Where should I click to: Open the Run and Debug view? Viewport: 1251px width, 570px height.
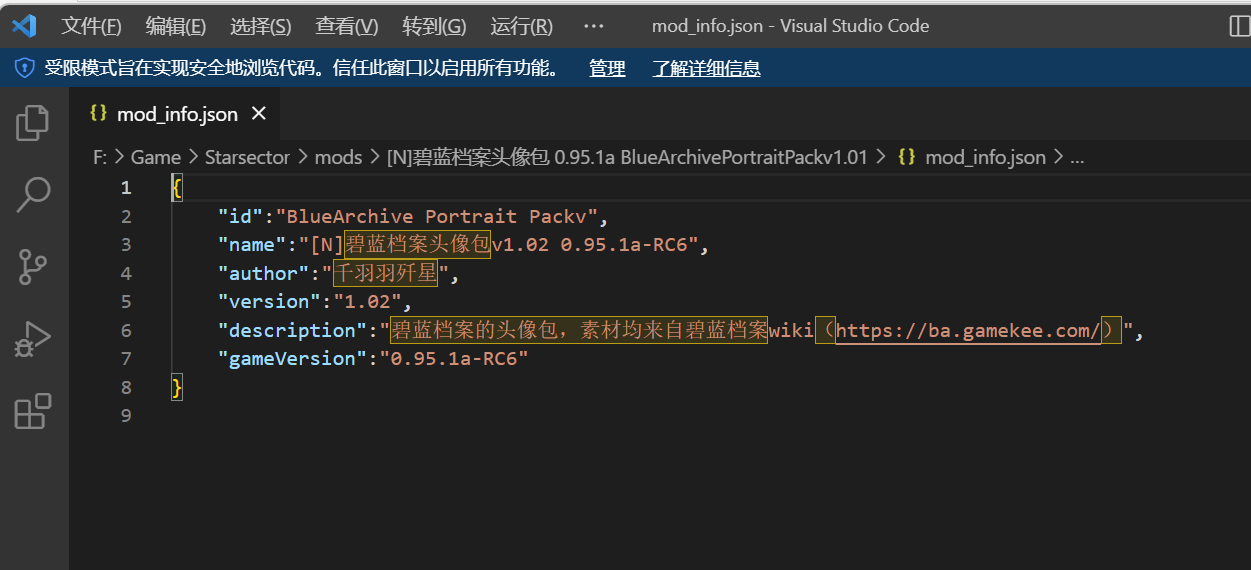point(33,339)
